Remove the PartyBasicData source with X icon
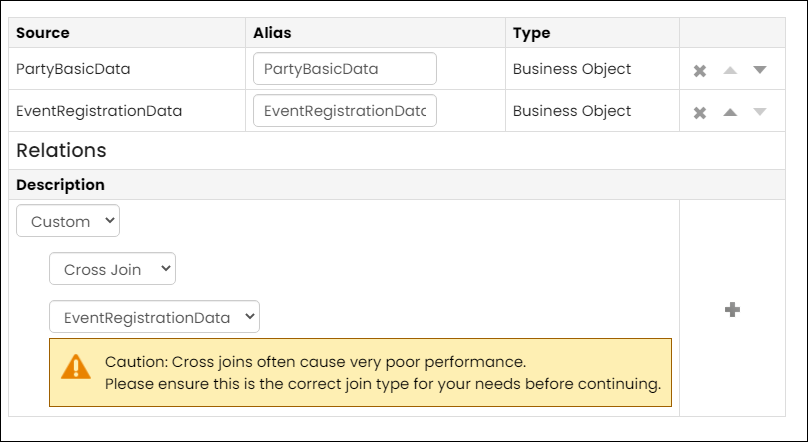 [x=699, y=71]
